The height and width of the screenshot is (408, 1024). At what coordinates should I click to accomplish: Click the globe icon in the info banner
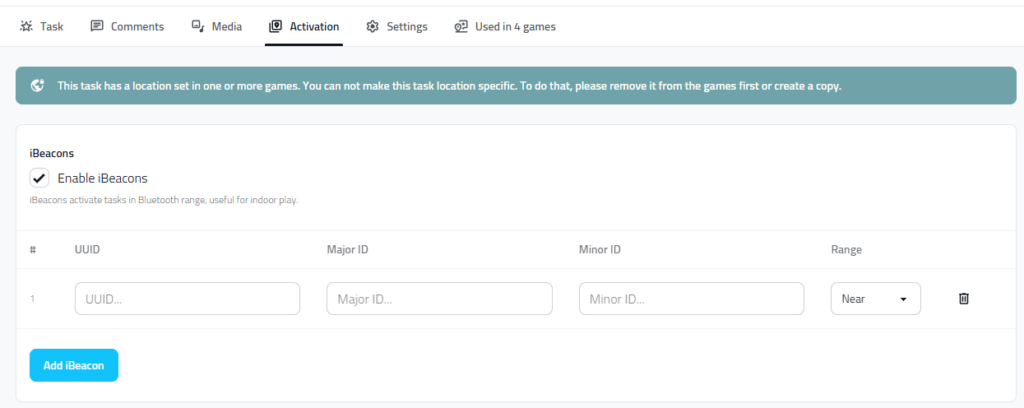click(x=38, y=86)
